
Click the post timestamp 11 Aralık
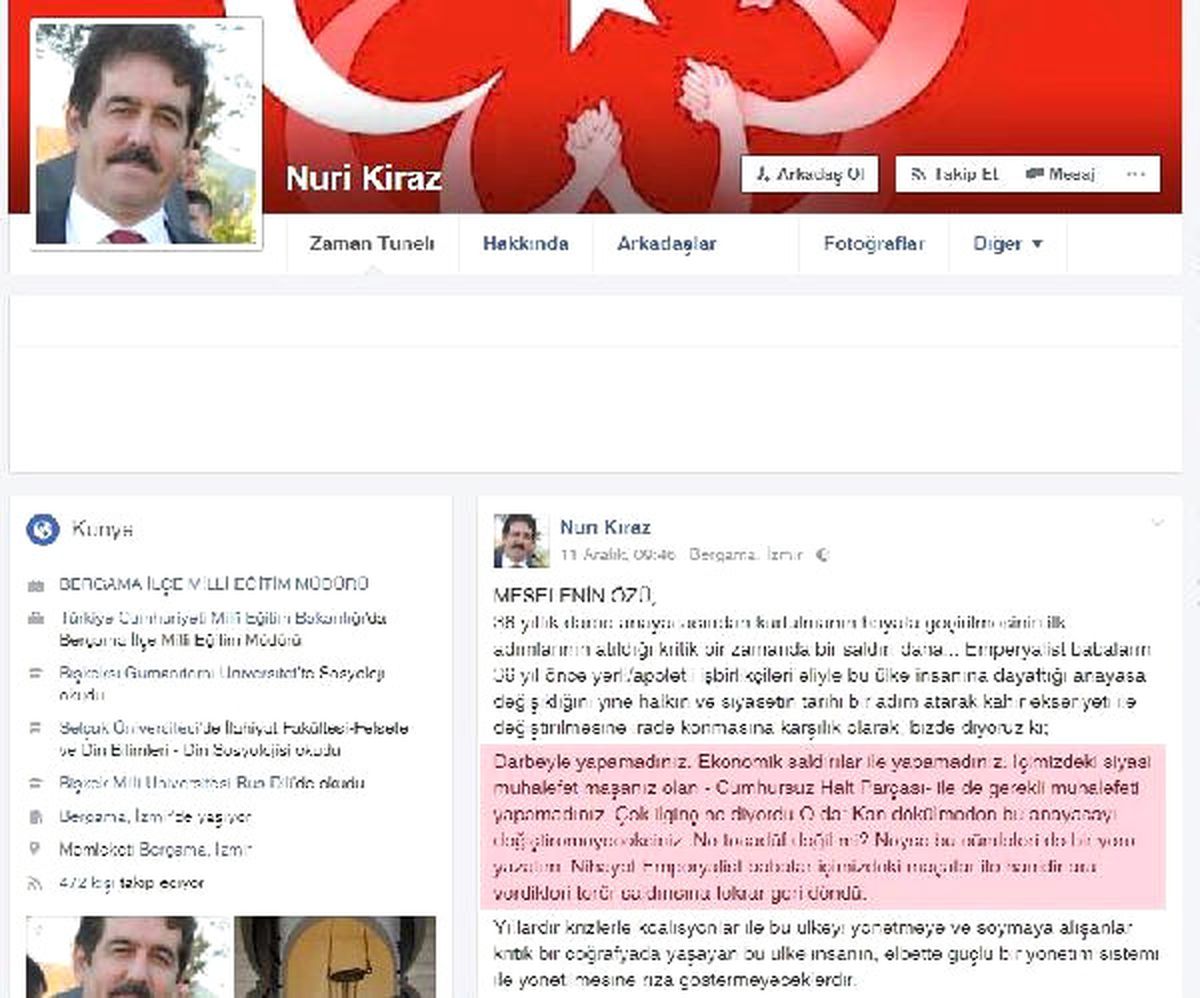click(x=618, y=554)
